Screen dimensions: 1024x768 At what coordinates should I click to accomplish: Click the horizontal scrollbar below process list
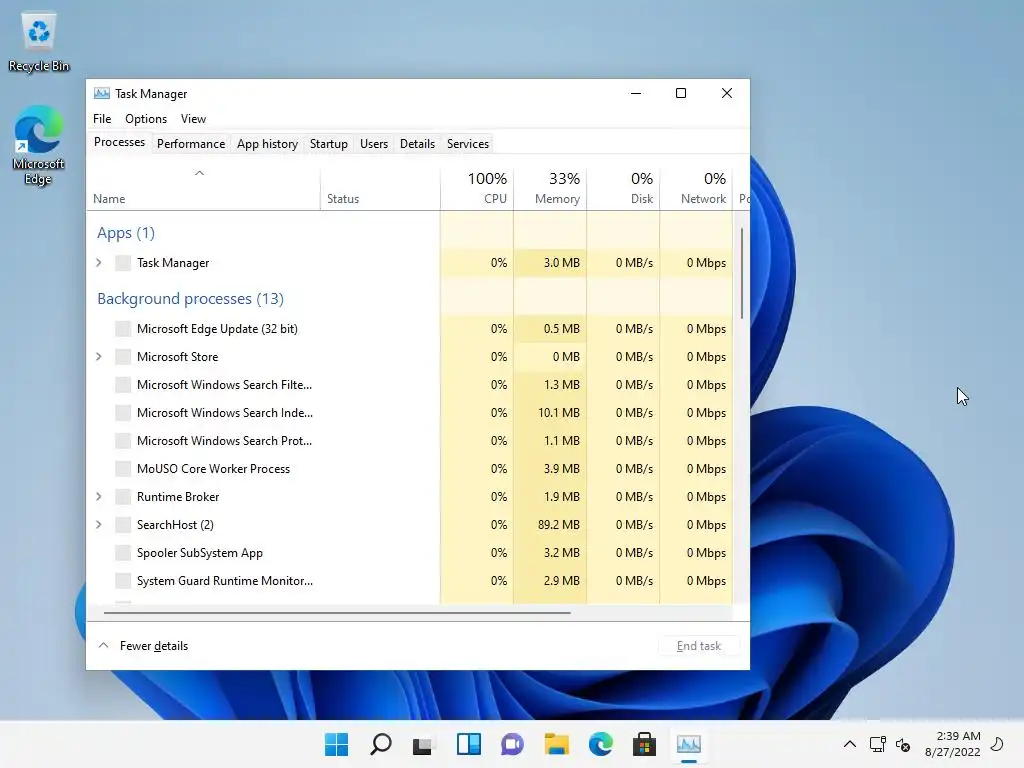click(x=337, y=613)
